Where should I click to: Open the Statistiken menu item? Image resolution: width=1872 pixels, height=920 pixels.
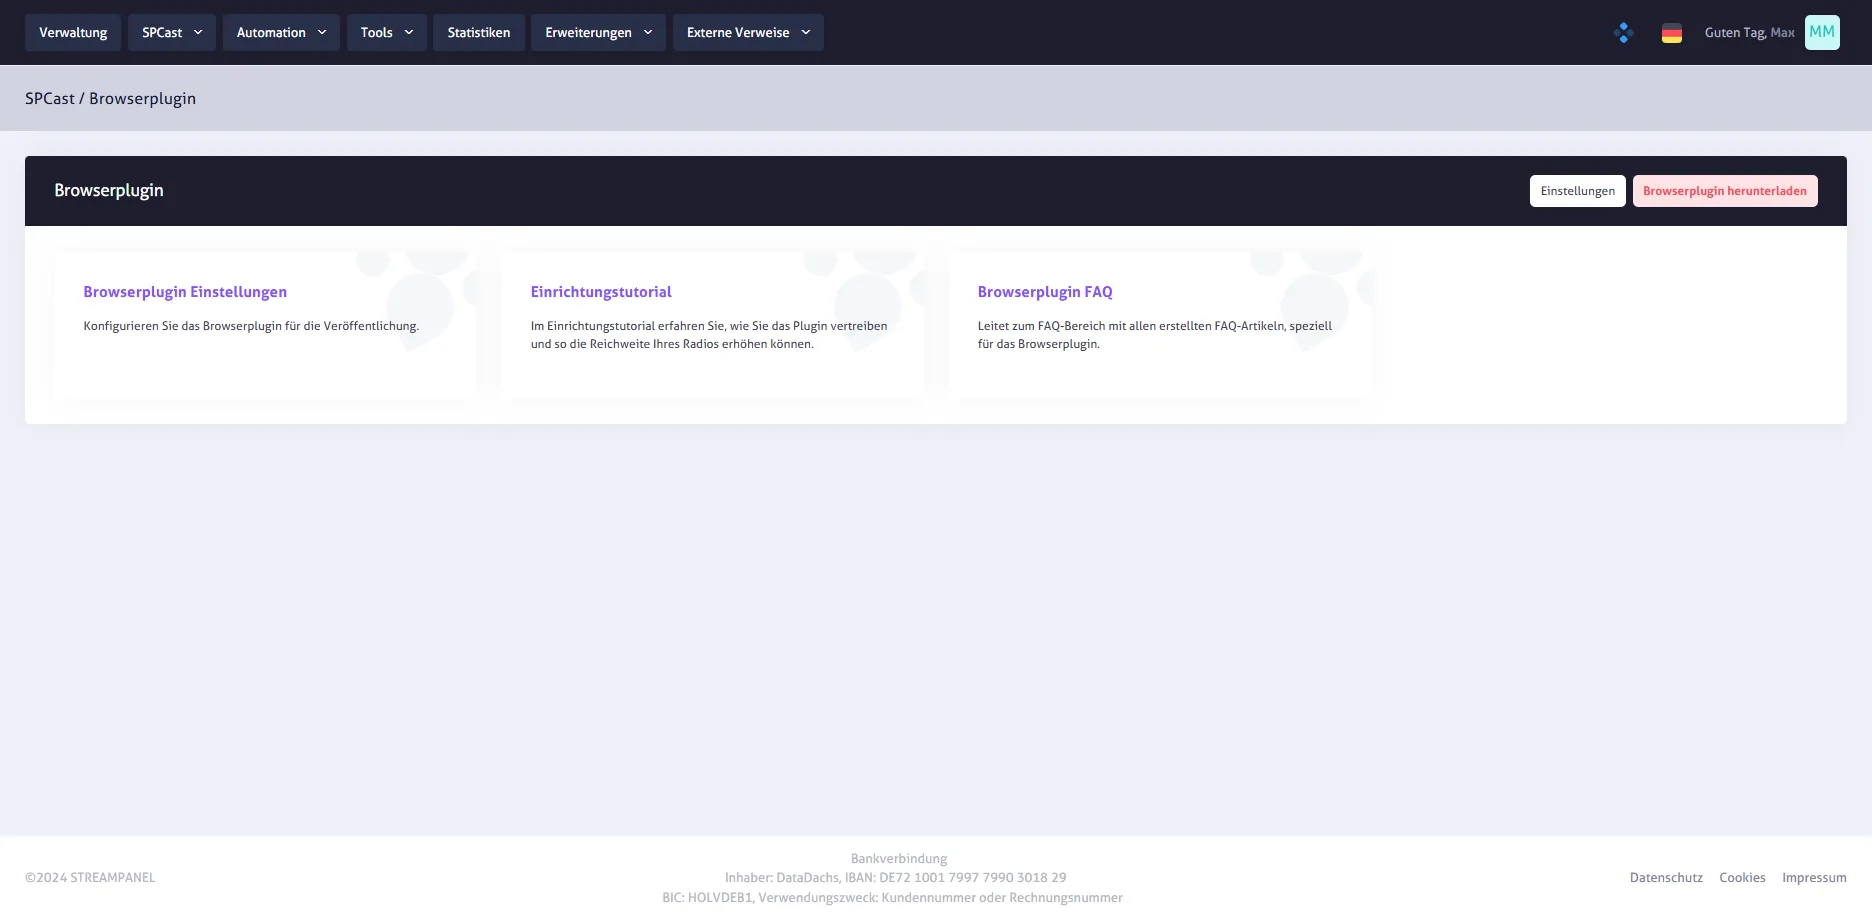pos(479,32)
